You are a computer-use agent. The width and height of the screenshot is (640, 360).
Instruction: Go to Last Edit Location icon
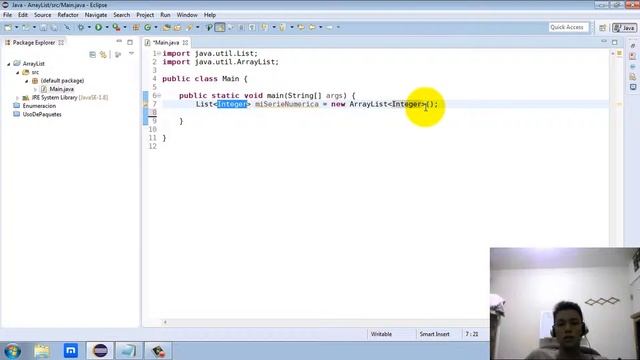tap(301, 27)
